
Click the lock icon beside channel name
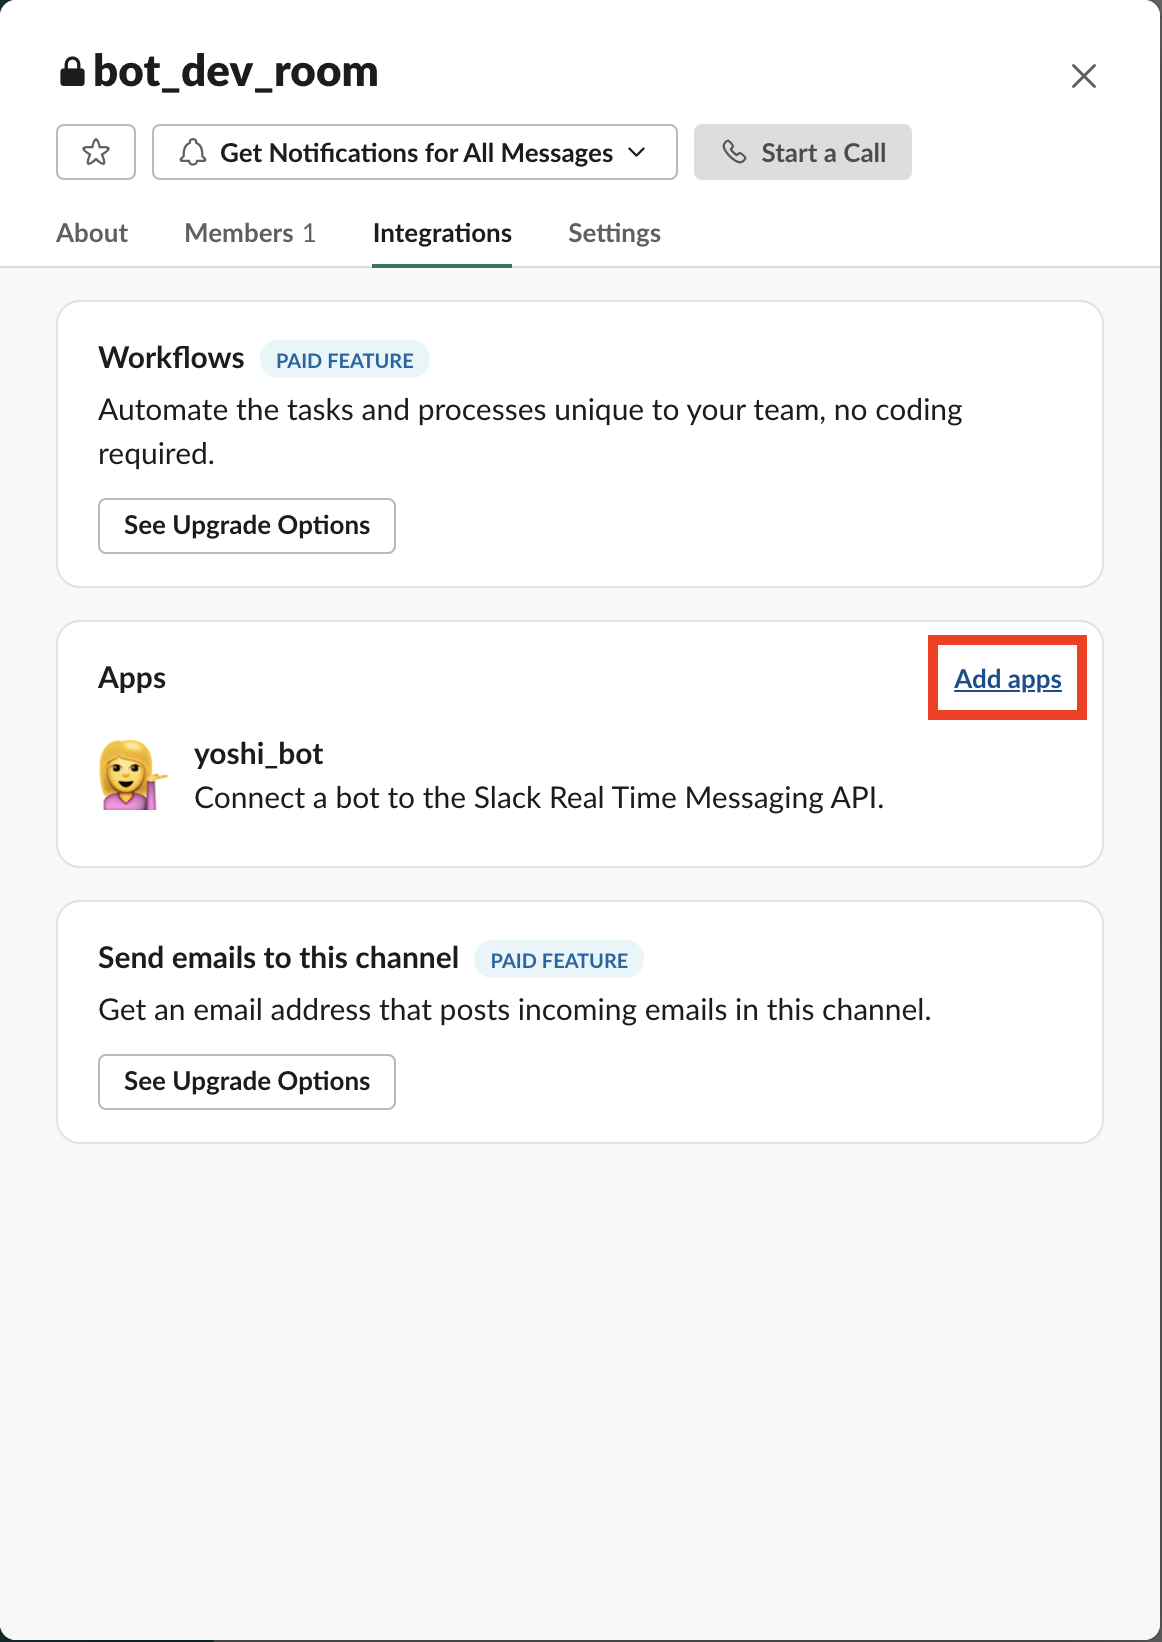(x=72, y=72)
